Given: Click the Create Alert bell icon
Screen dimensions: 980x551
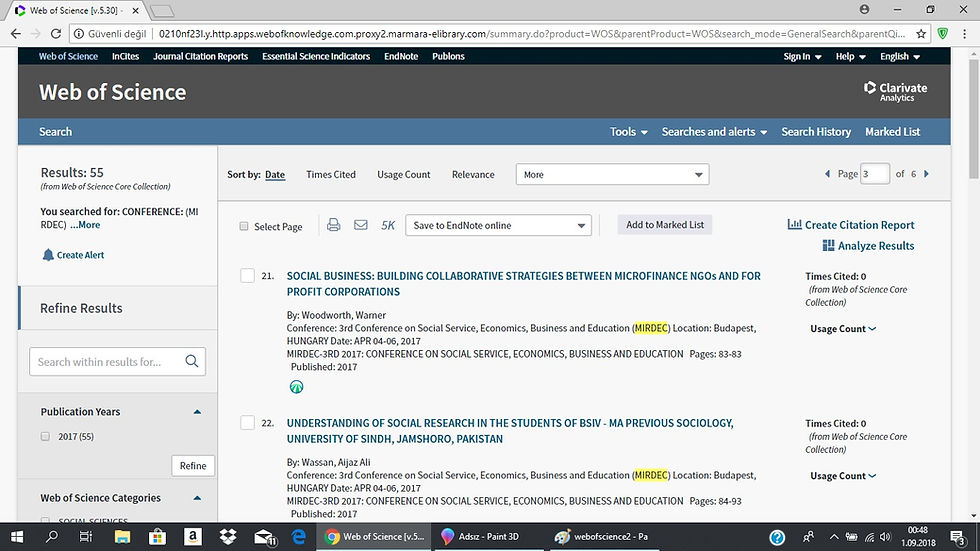Looking at the screenshot, I should pos(48,255).
